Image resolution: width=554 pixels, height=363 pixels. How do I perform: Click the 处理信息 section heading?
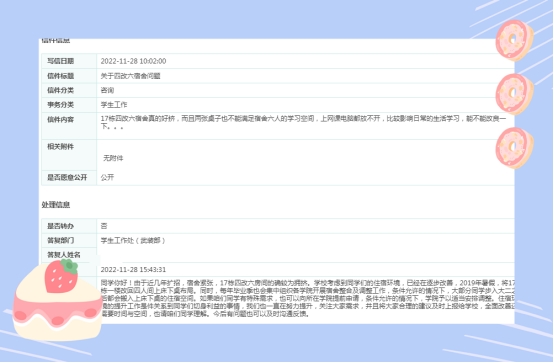56,205
